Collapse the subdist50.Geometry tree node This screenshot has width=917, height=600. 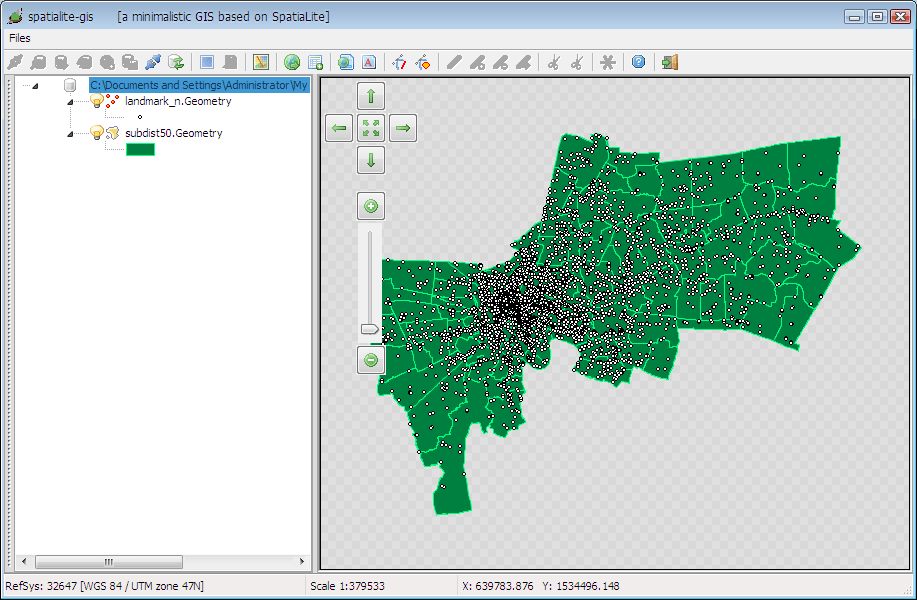[x=70, y=134]
